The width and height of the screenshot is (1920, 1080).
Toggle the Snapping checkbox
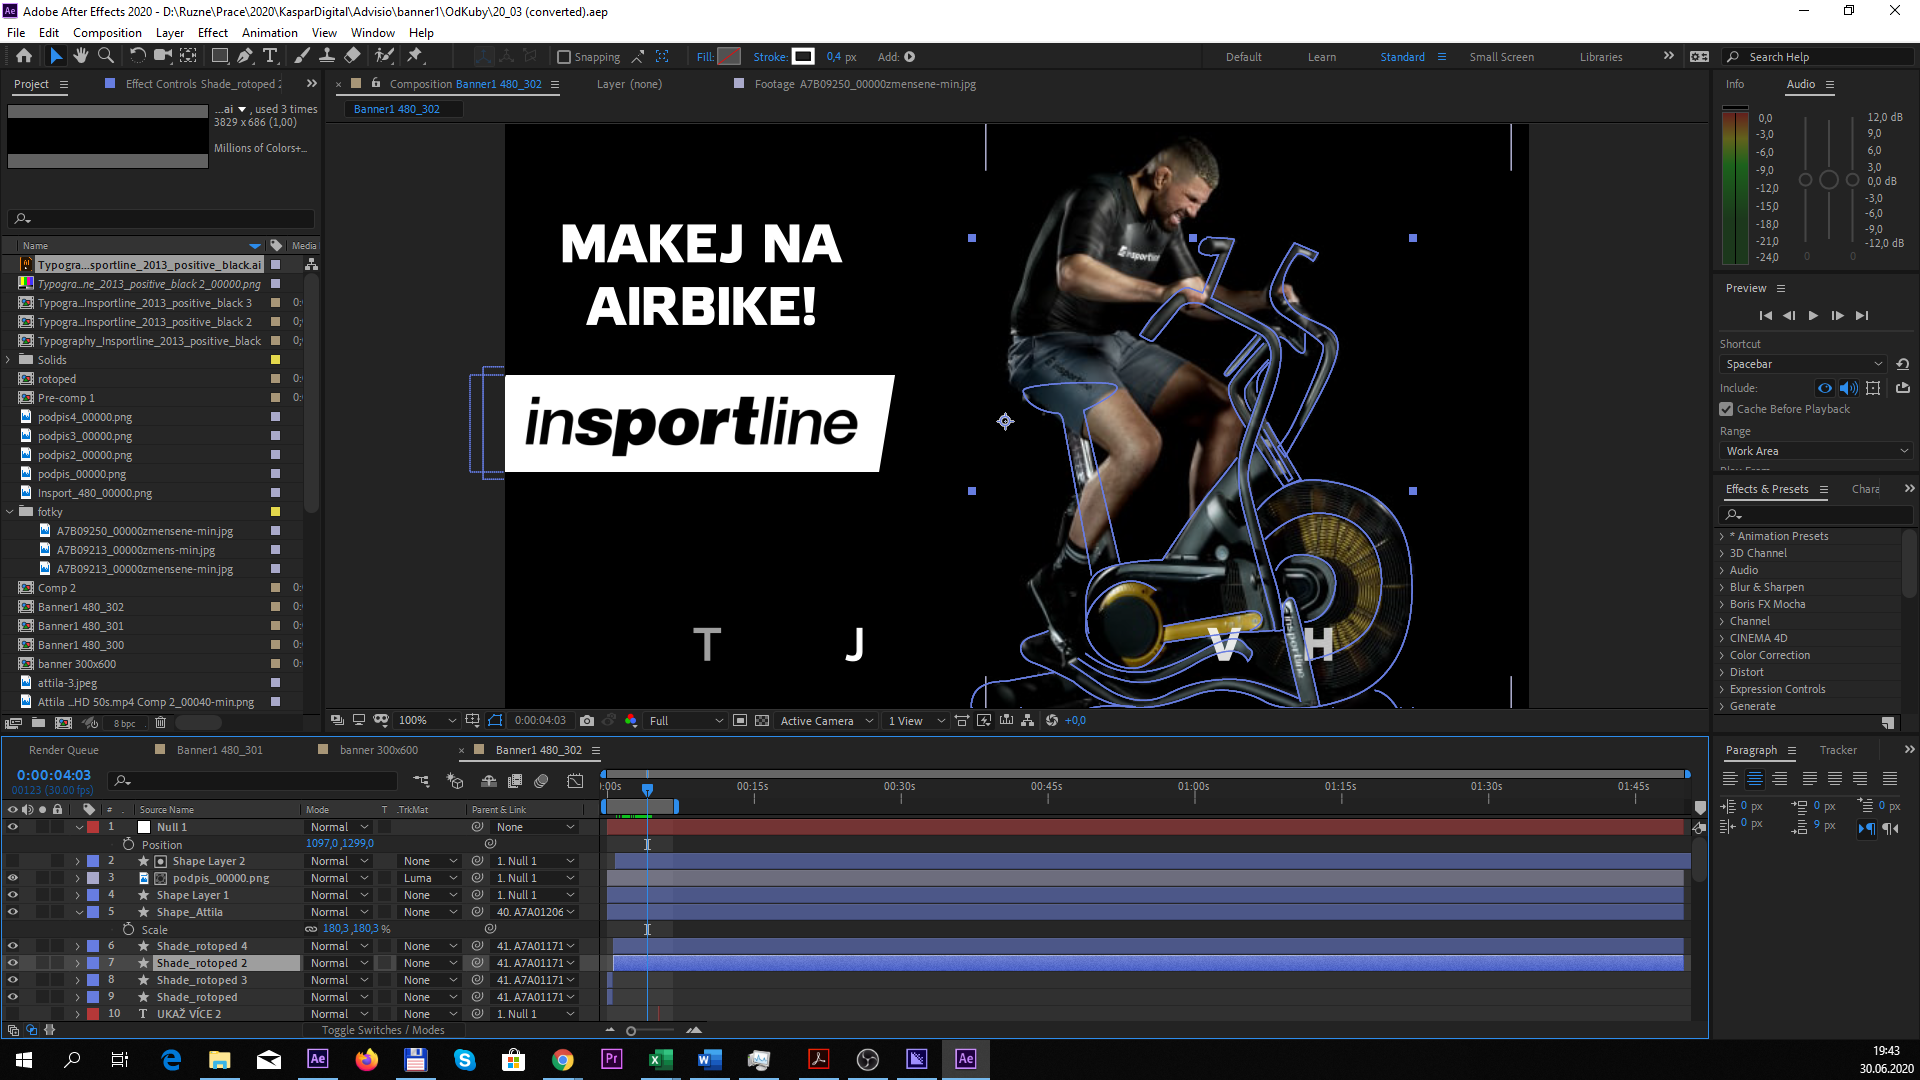[x=564, y=57]
